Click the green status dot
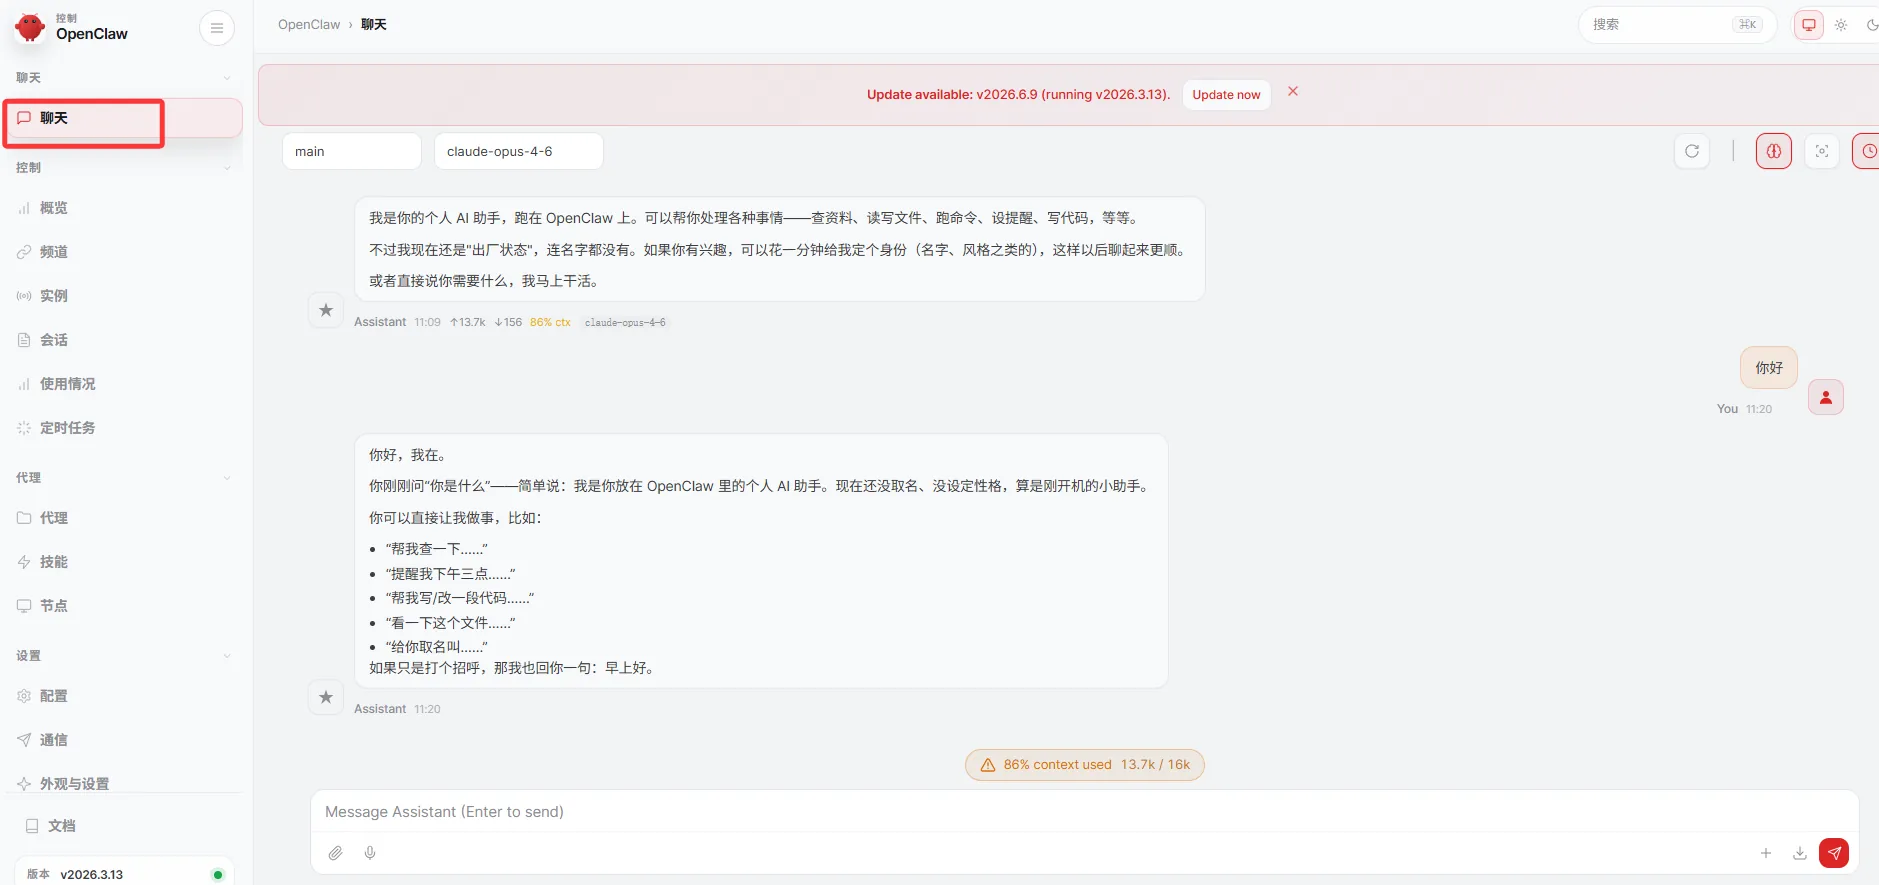This screenshot has height=885, width=1879. tap(218, 875)
